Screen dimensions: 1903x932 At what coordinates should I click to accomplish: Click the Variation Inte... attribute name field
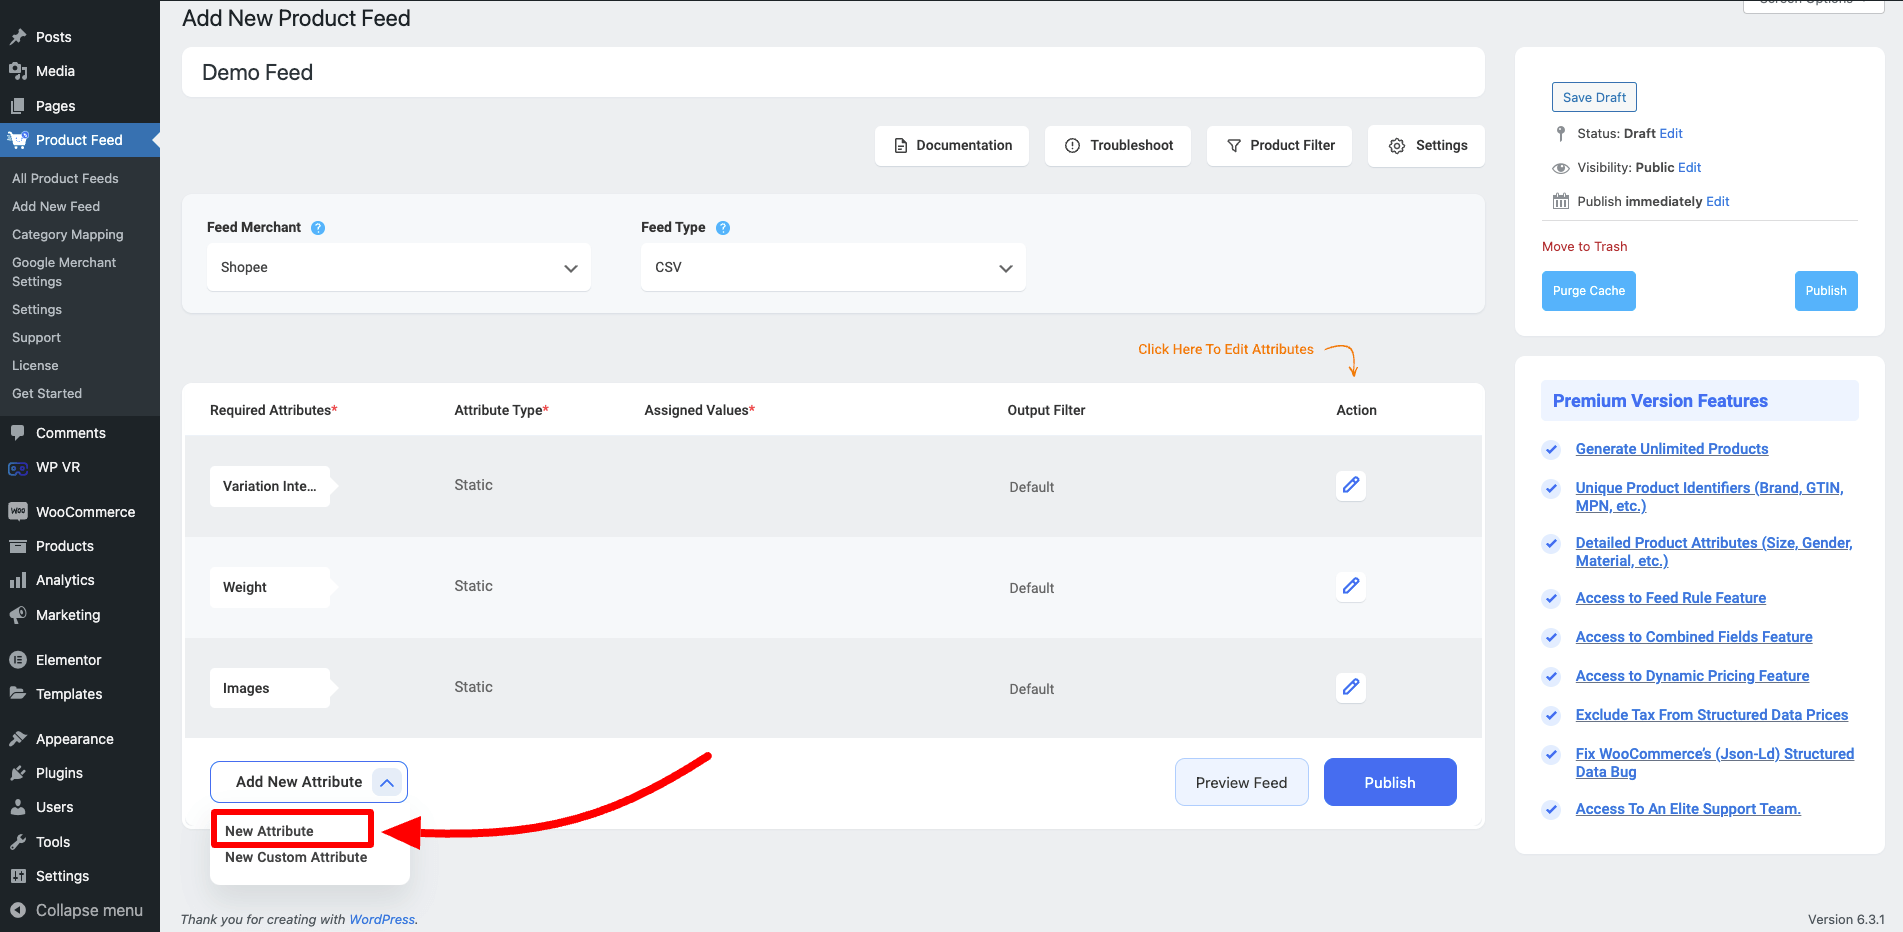click(x=270, y=486)
